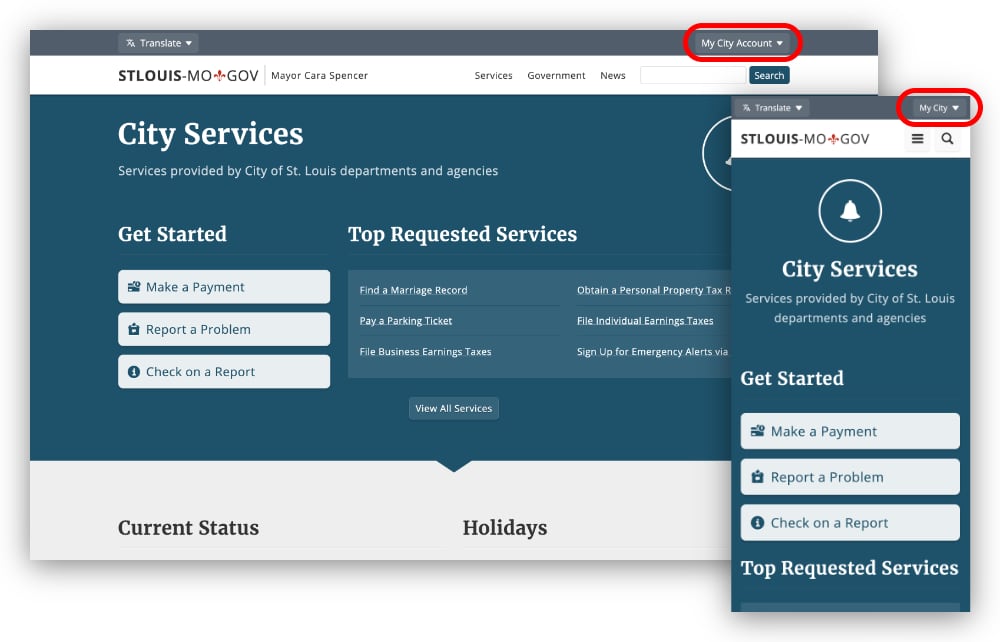
Task: Click Holidays heading
Action: click(x=504, y=528)
